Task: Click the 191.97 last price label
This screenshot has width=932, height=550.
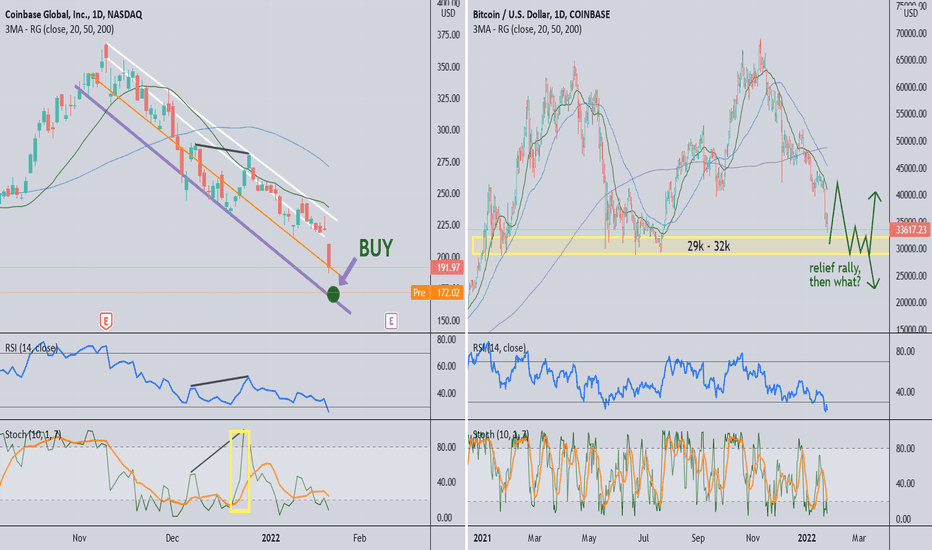Action: pos(447,268)
